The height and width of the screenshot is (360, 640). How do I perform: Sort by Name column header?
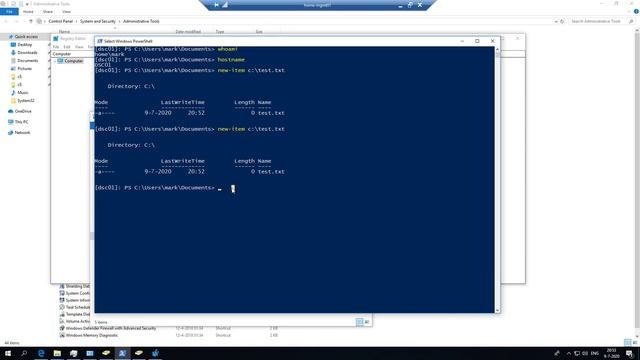click(x=64, y=31)
